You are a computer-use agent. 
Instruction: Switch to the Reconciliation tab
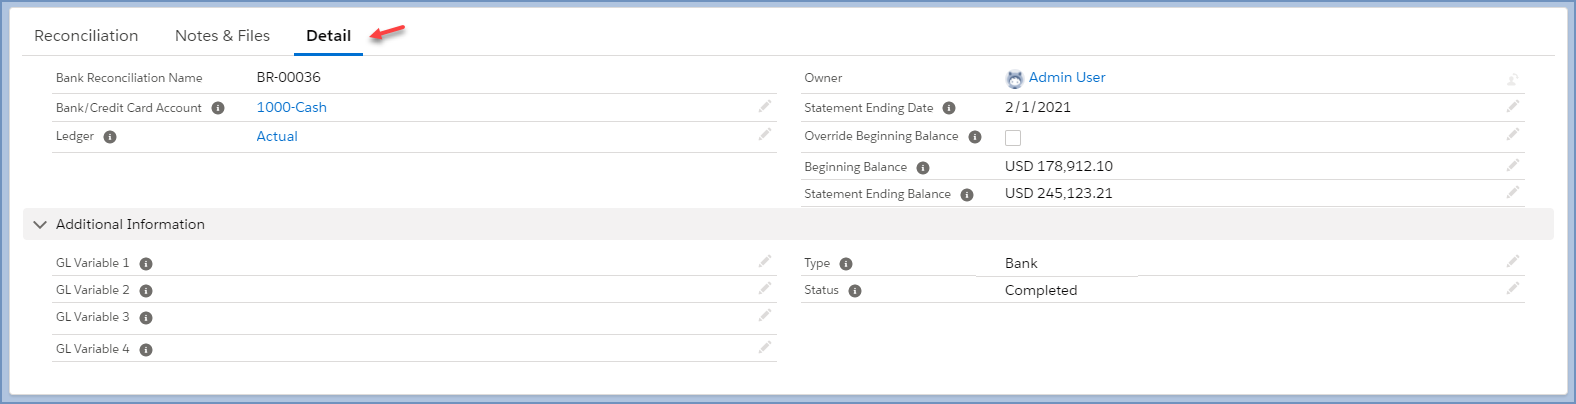coord(86,36)
